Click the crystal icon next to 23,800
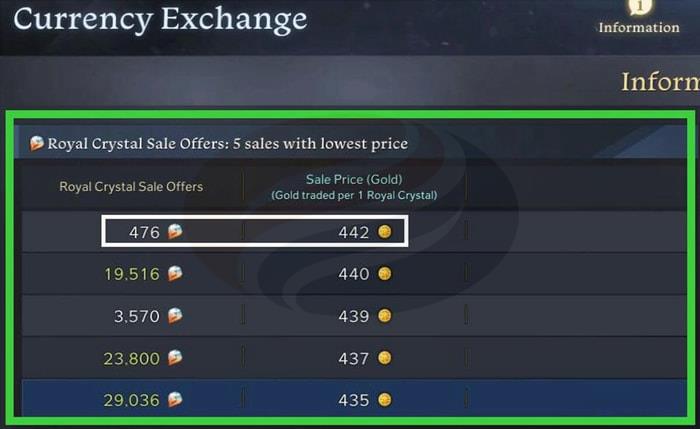 click(x=174, y=358)
